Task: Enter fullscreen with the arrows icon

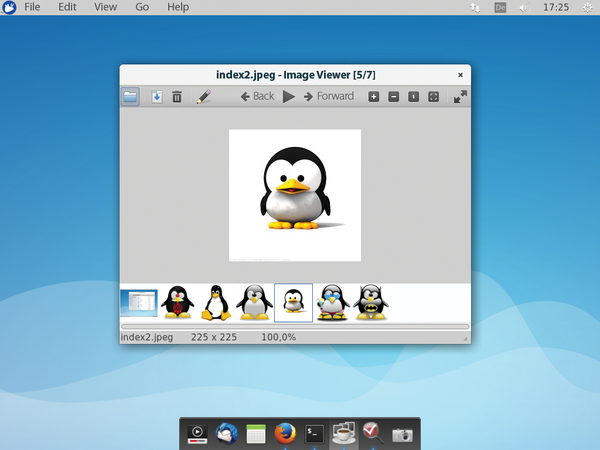Action: point(460,96)
